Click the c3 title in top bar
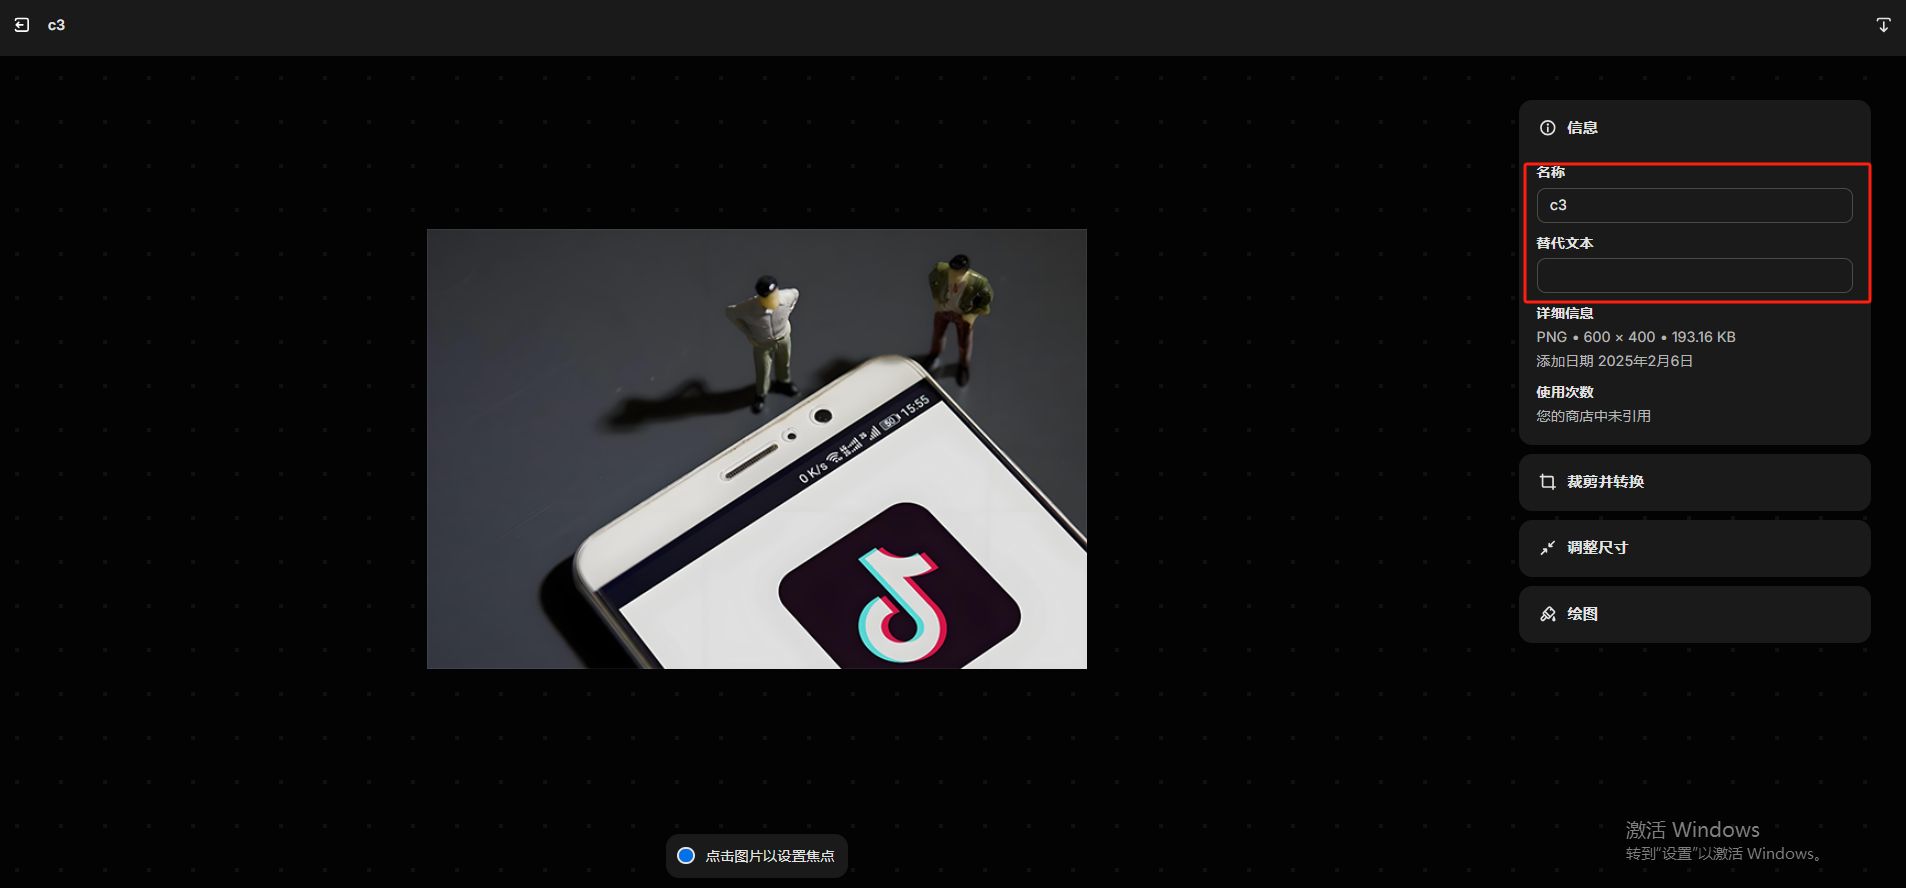Viewport: 1906px width, 888px height. [56, 25]
